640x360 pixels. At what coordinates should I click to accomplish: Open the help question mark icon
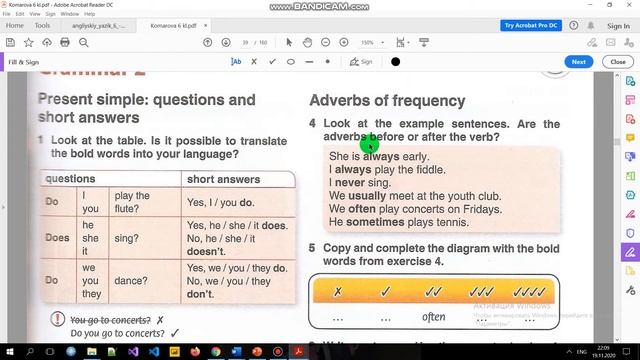573,25
